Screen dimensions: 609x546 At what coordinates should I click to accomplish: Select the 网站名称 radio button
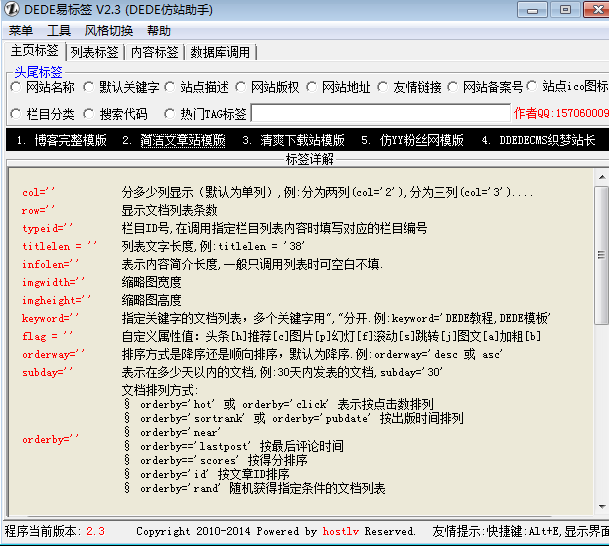[x=16, y=87]
